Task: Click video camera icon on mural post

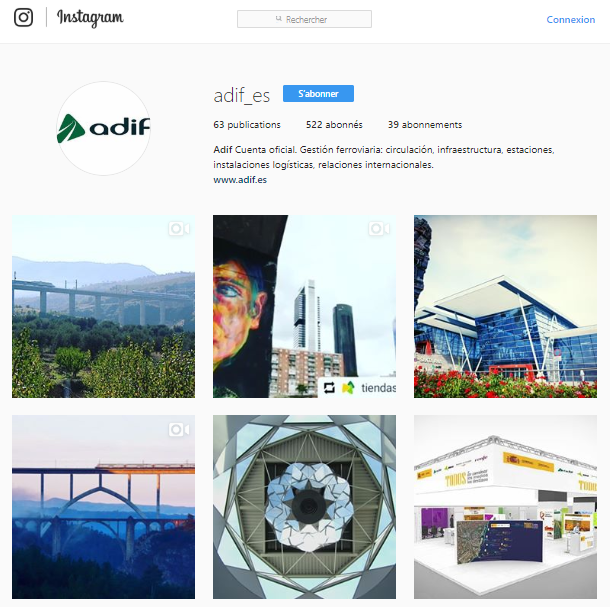Action: [379, 229]
